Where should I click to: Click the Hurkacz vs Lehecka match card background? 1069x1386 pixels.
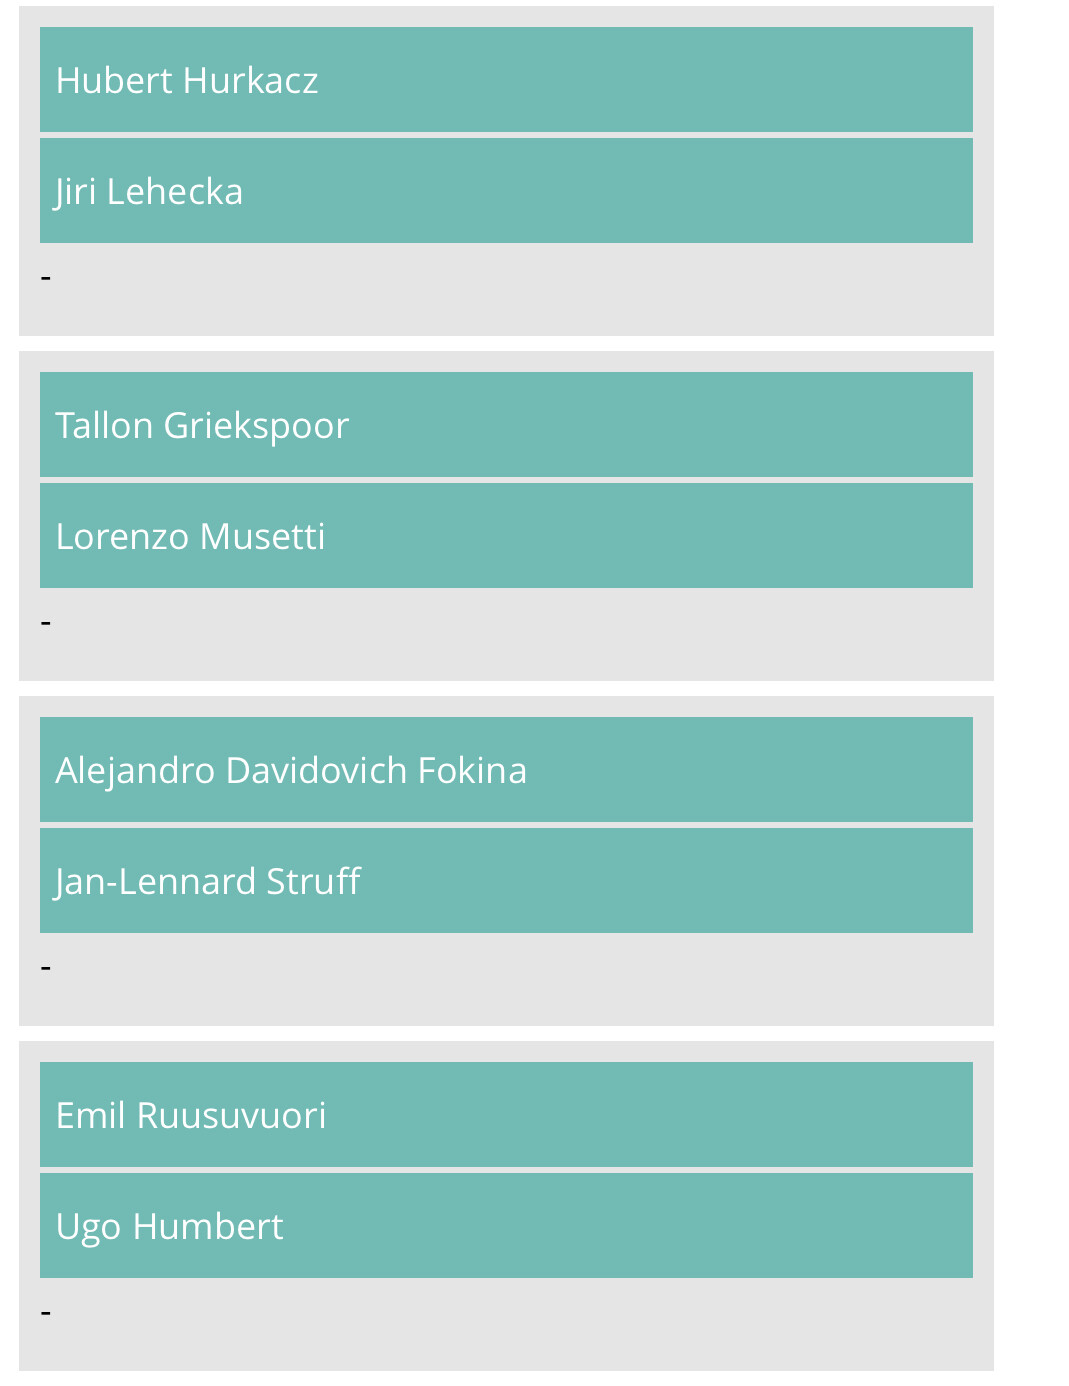(506, 300)
